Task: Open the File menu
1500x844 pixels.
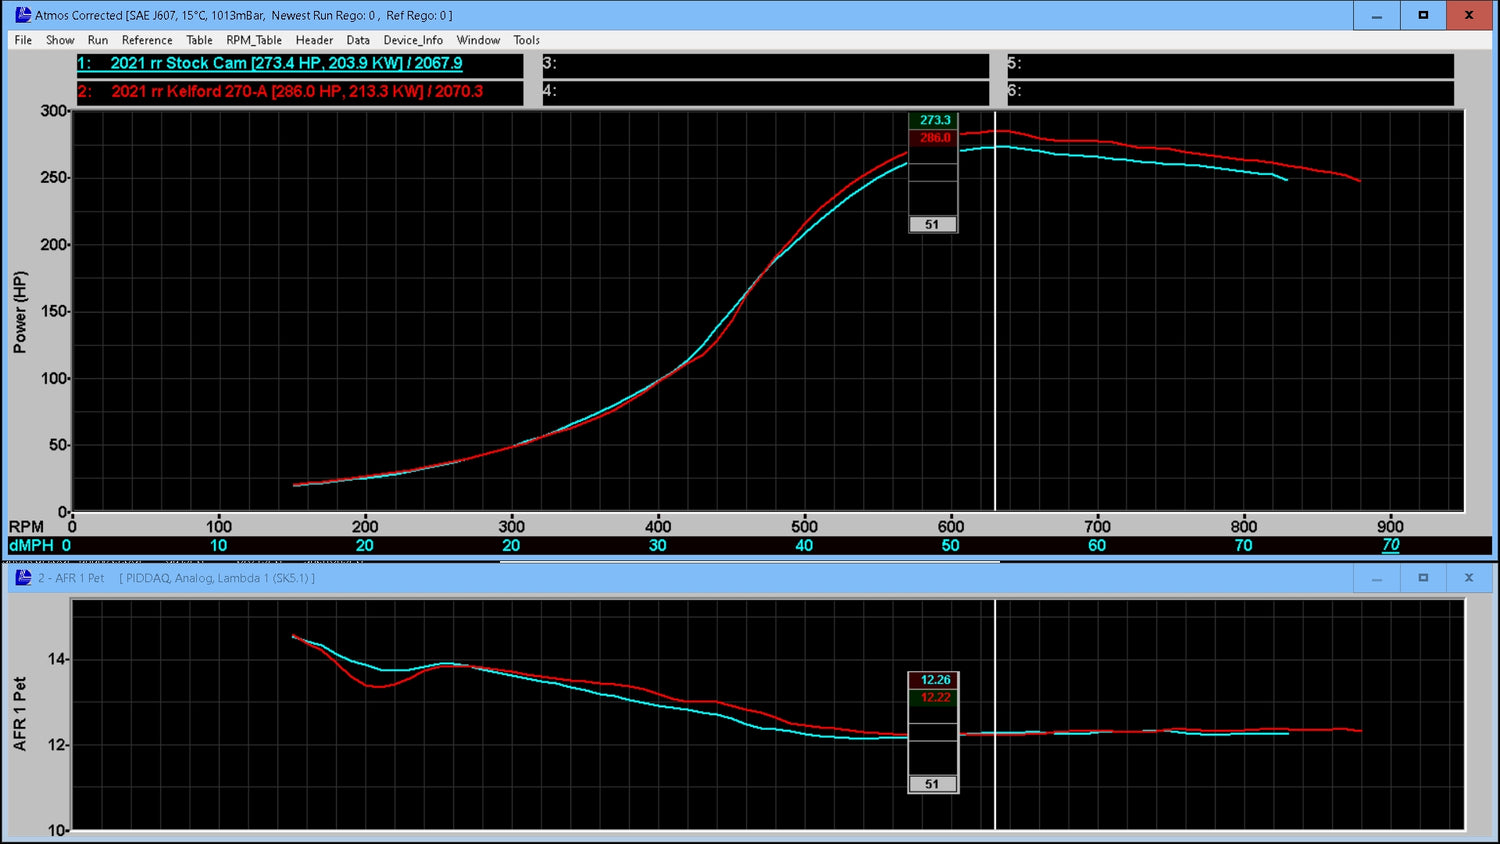Action: [x=21, y=40]
